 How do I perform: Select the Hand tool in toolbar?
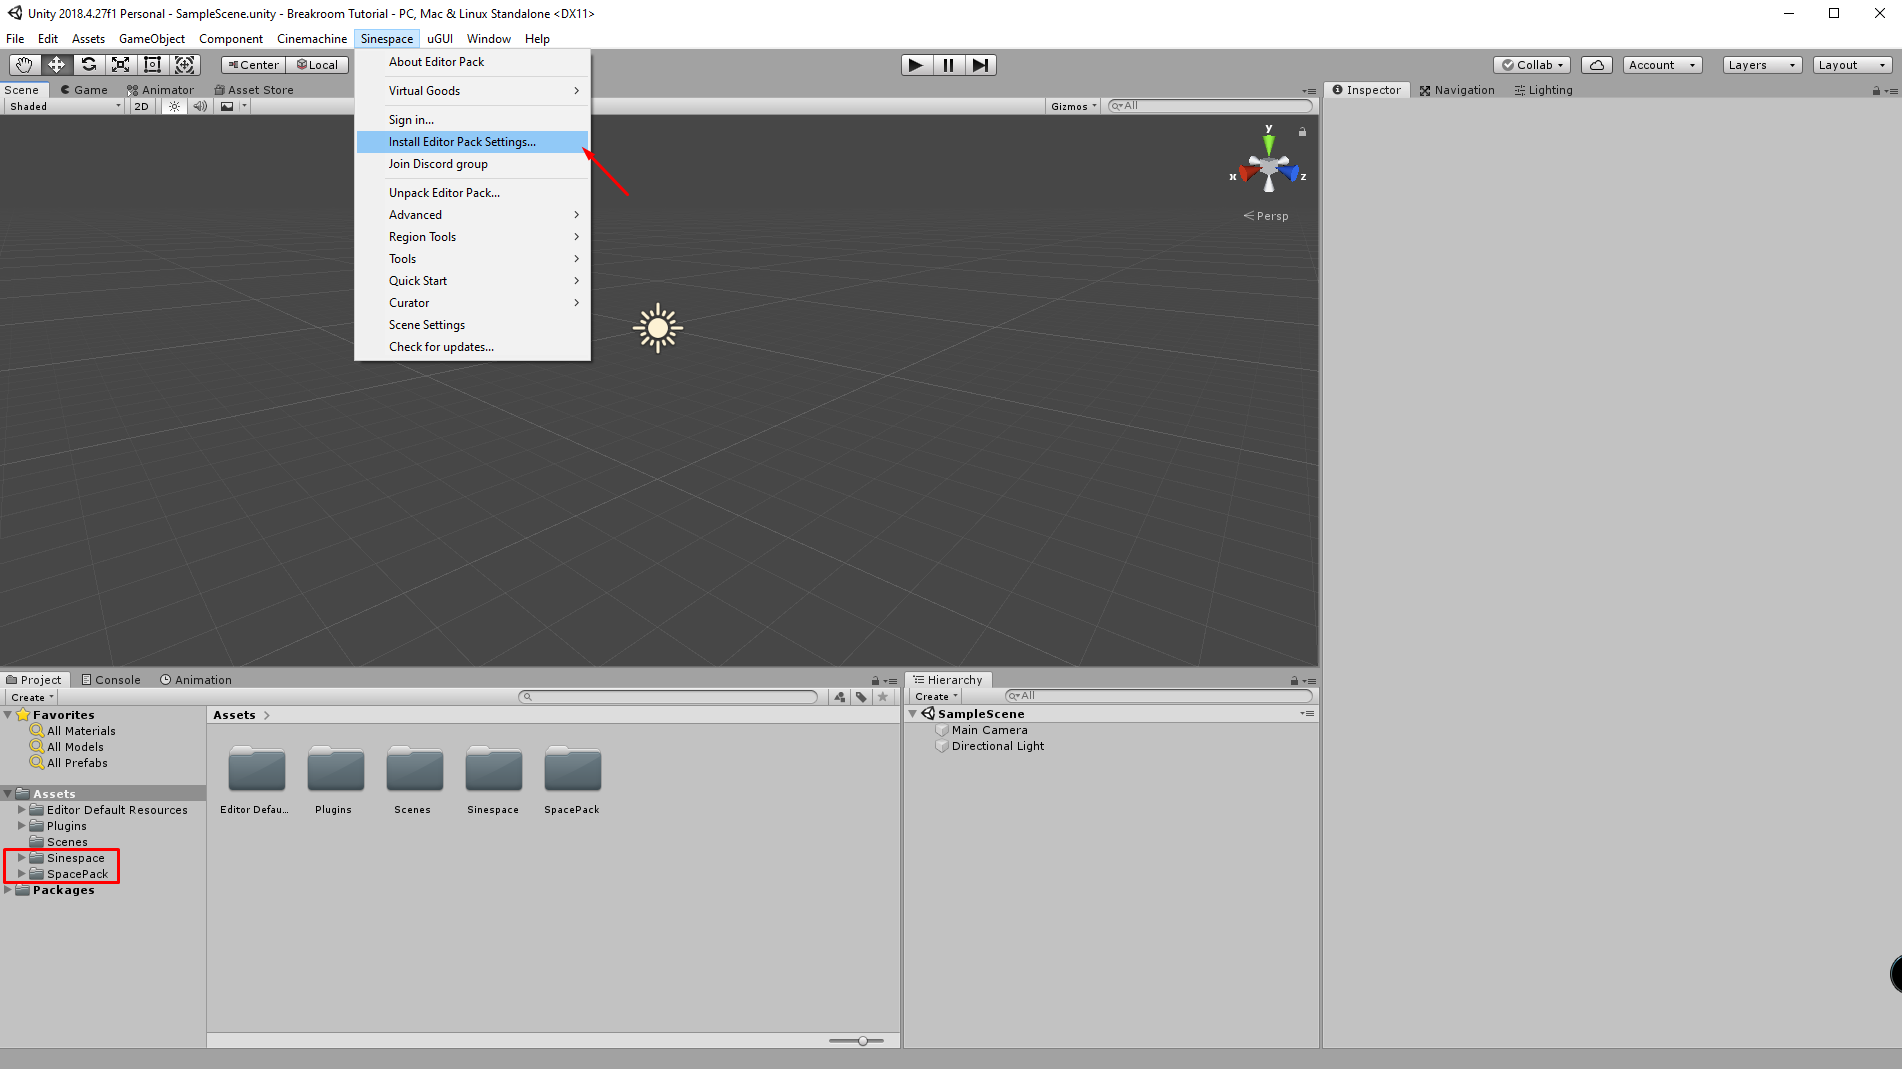pos(24,65)
